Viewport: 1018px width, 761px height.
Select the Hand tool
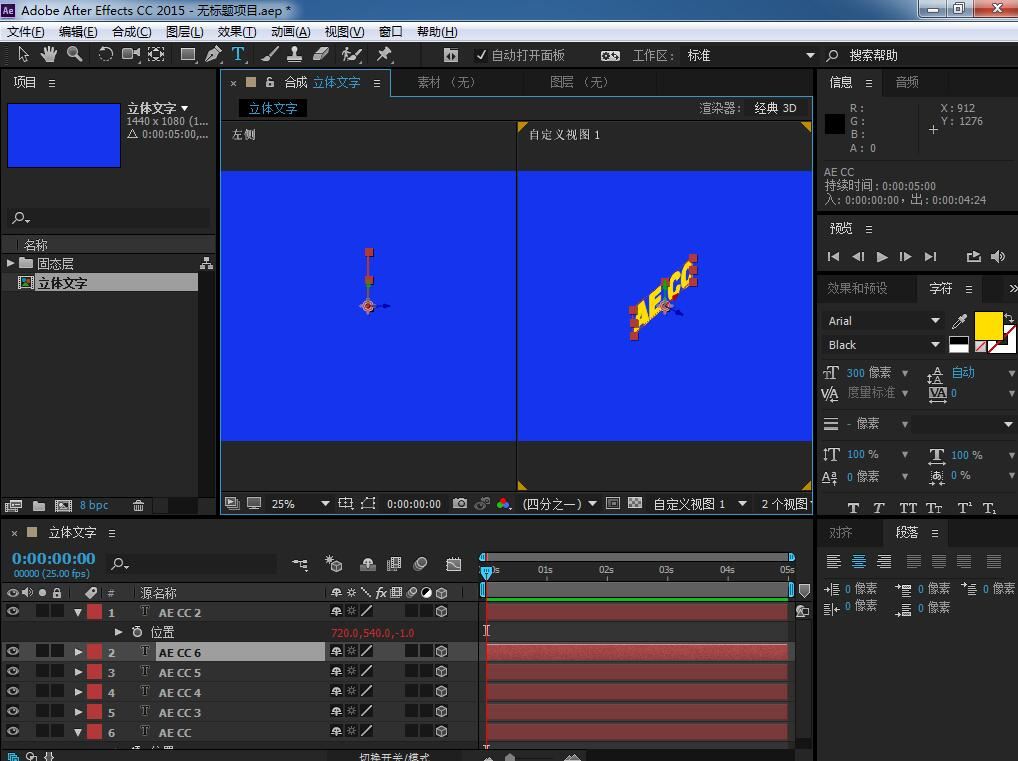tap(49, 55)
